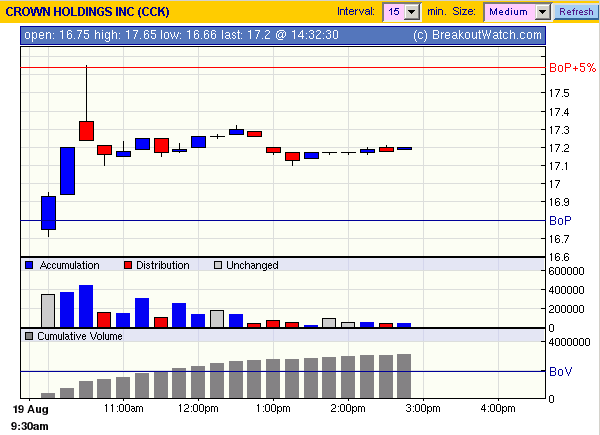
Task: Click the red Distribution legend swatch
Action: point(128,265)
